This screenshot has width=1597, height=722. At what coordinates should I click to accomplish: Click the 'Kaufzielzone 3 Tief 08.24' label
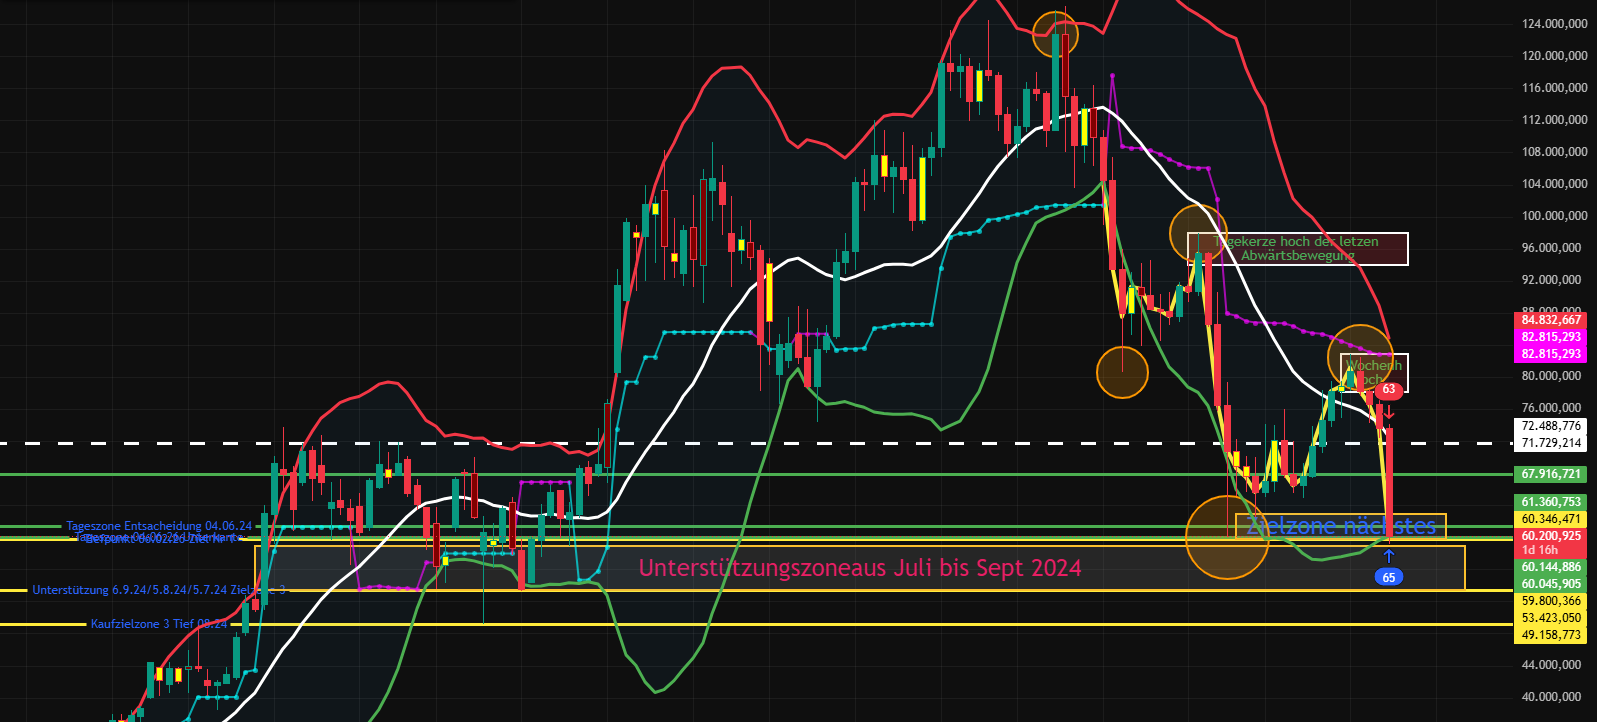[x=159, y=624]
